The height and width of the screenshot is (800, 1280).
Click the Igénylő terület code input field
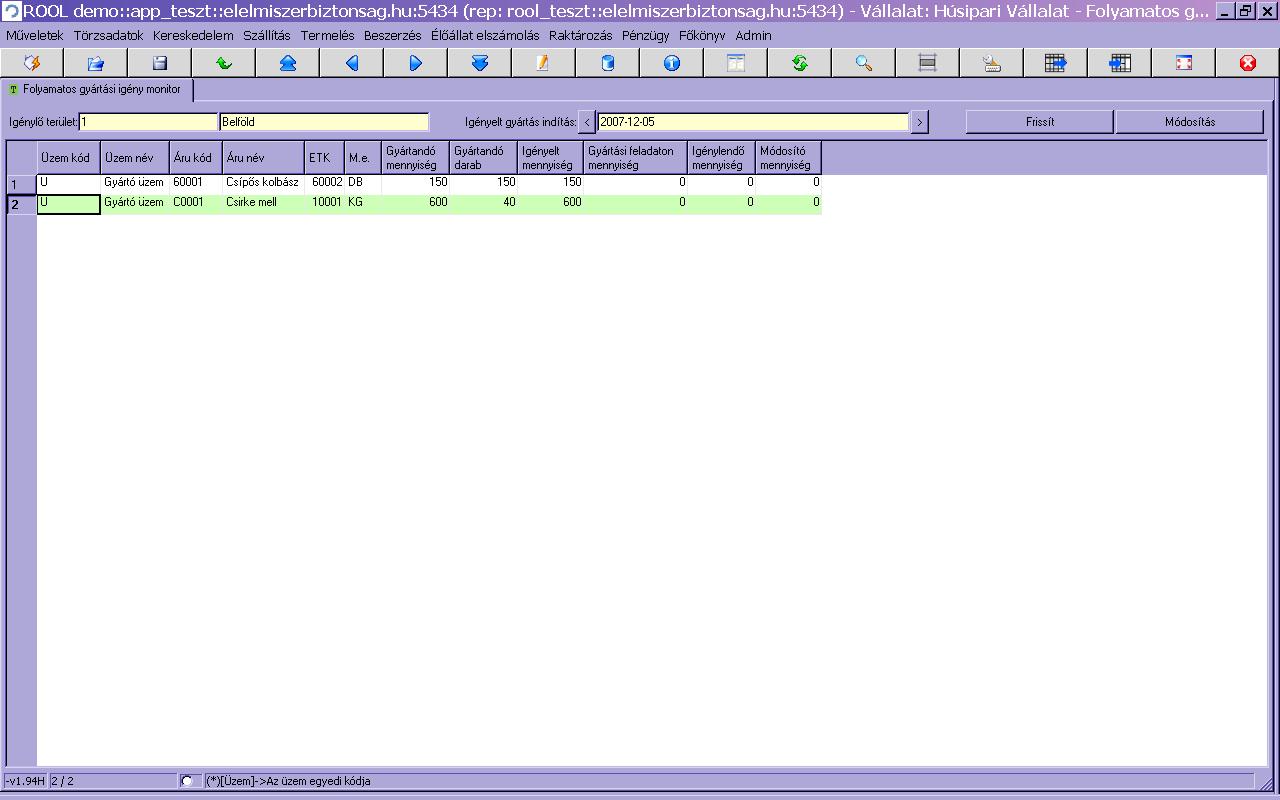148,122
